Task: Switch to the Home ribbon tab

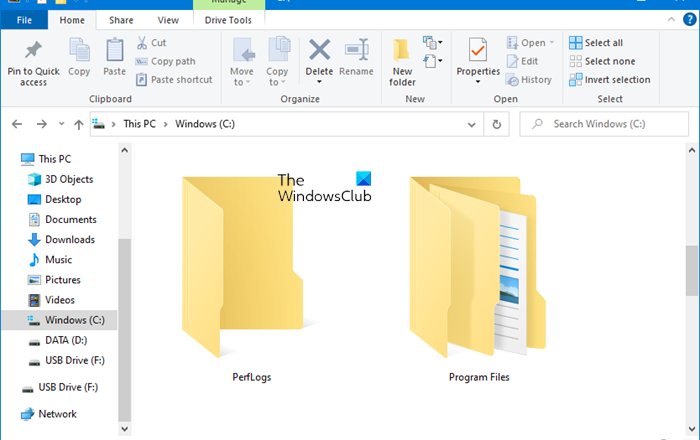Action: click(x=72, y=20)
